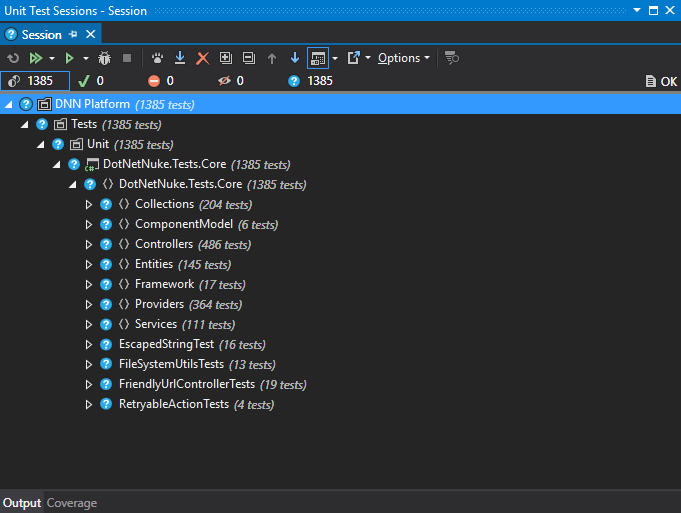The image size is (681, 513).
Task: Click the OK status output indicator
Action: pyautogui.click(x=661, y=81)
